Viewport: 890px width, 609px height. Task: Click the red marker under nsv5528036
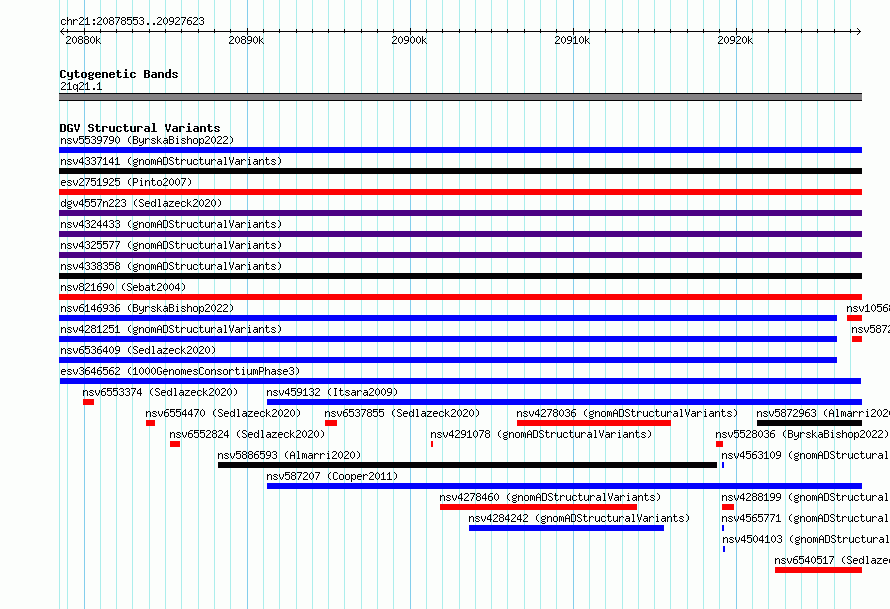[719, 444]
